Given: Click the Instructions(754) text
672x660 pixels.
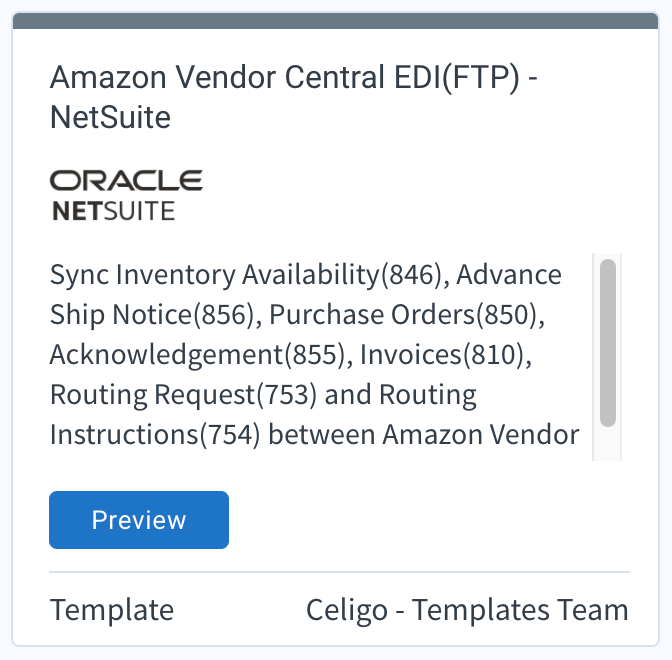Looking at the screenshot, I should click(x=155, y=435).
